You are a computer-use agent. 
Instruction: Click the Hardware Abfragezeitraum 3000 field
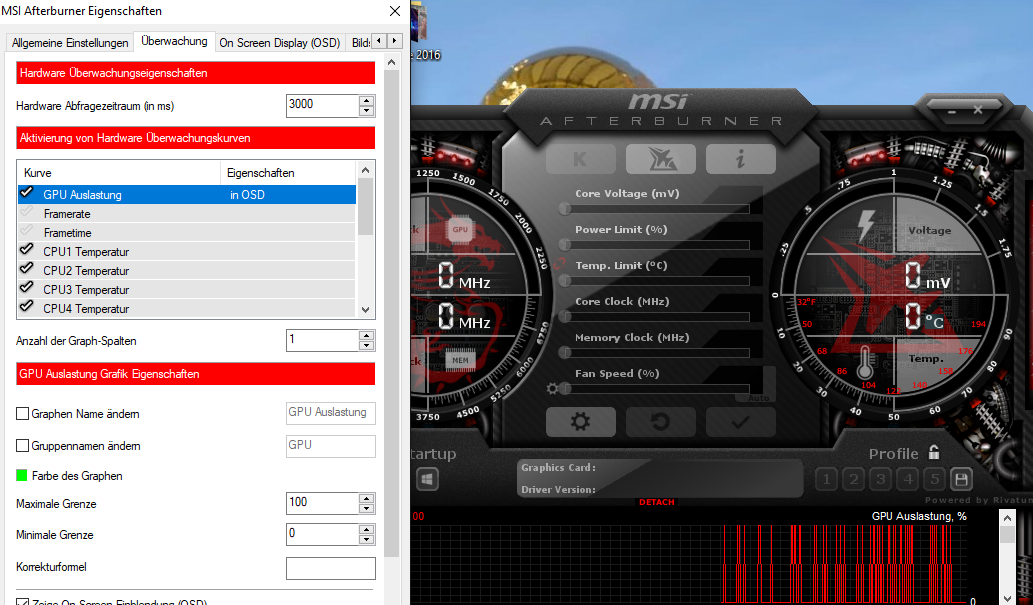click(x=323, y=105)
